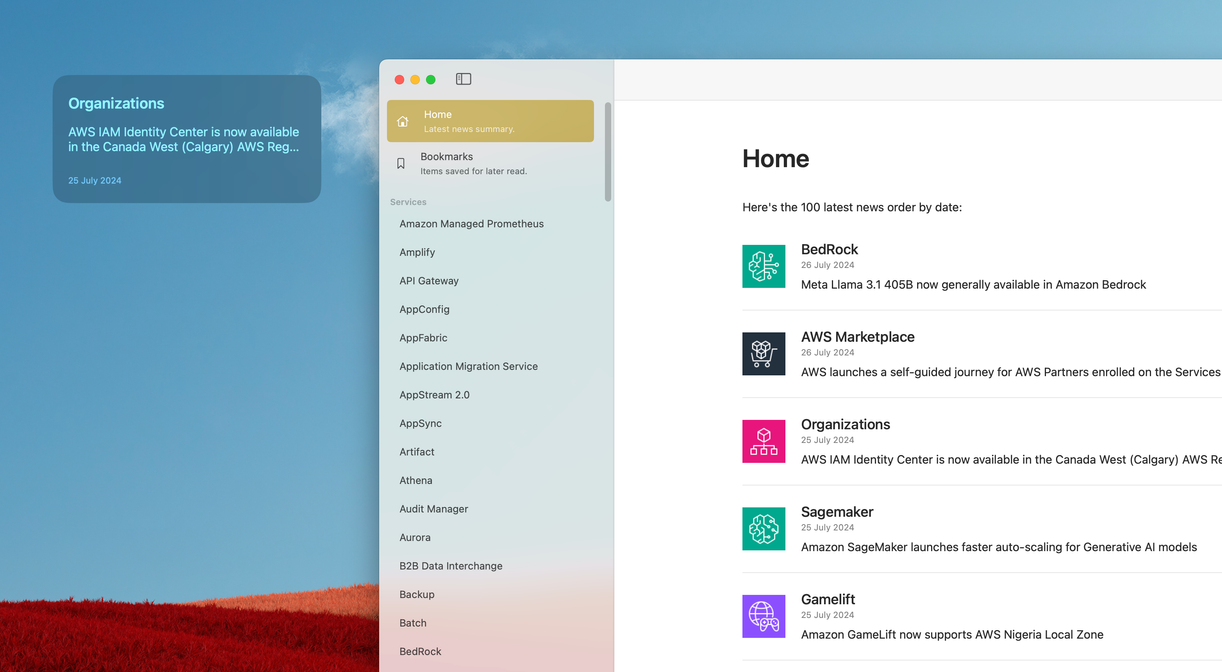Click the Gamelift purple globe icon
1222x672 pixels.
pyautogui.click(x=763, y=616)
